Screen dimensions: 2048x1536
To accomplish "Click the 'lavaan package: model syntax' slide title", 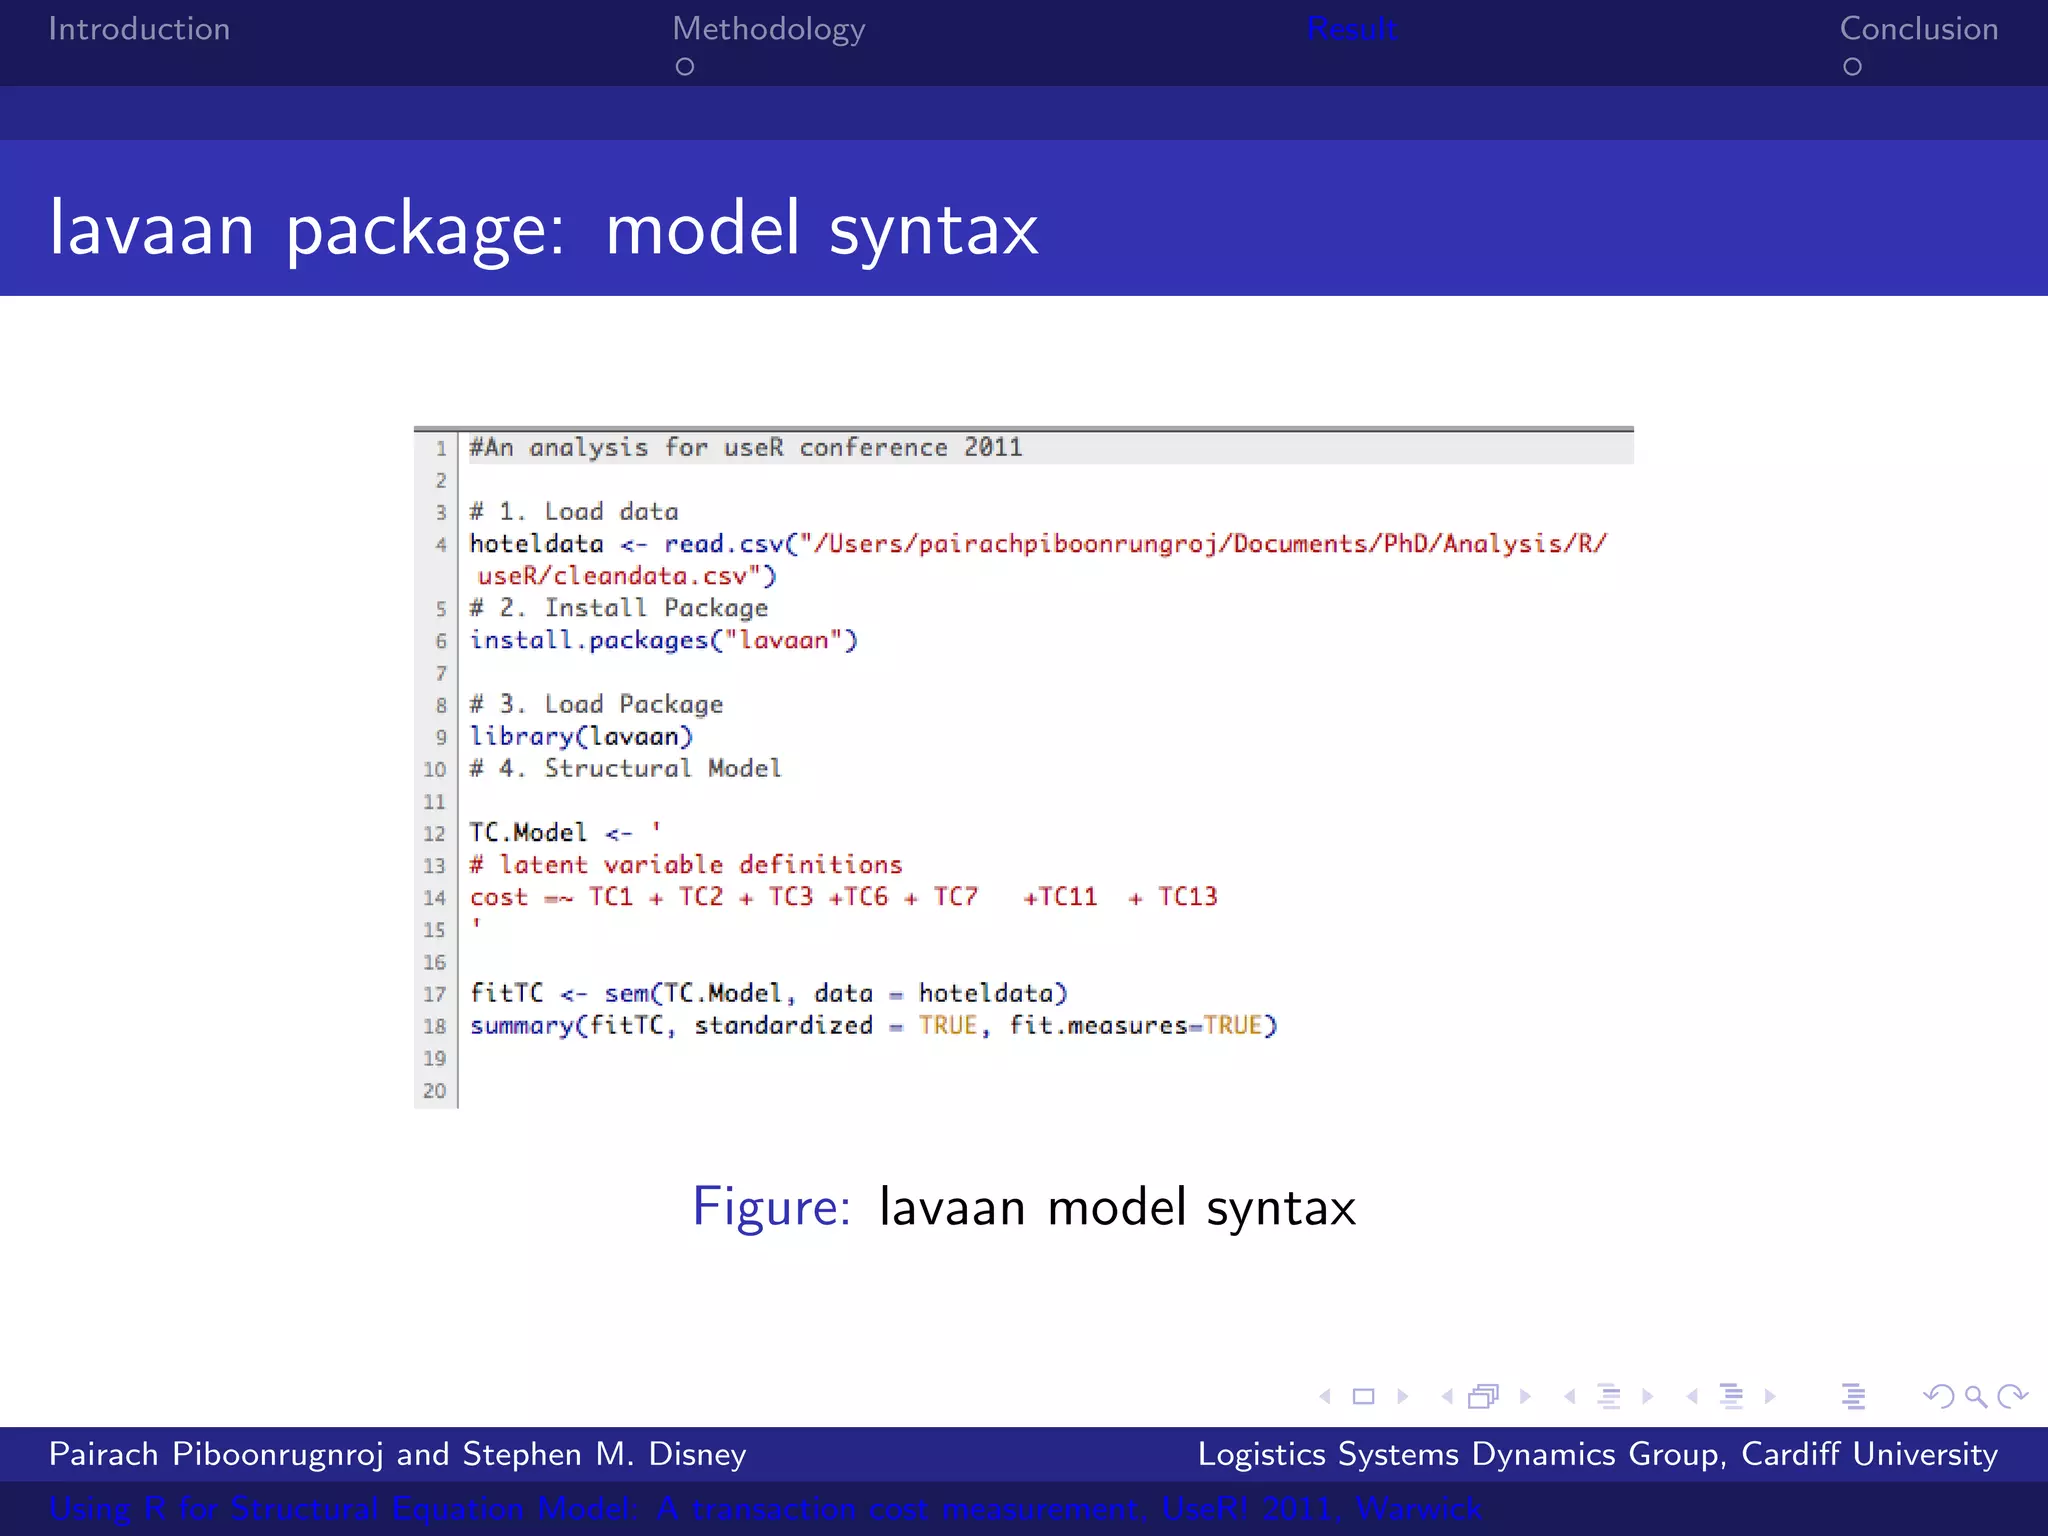I will [x=544, y=229].
